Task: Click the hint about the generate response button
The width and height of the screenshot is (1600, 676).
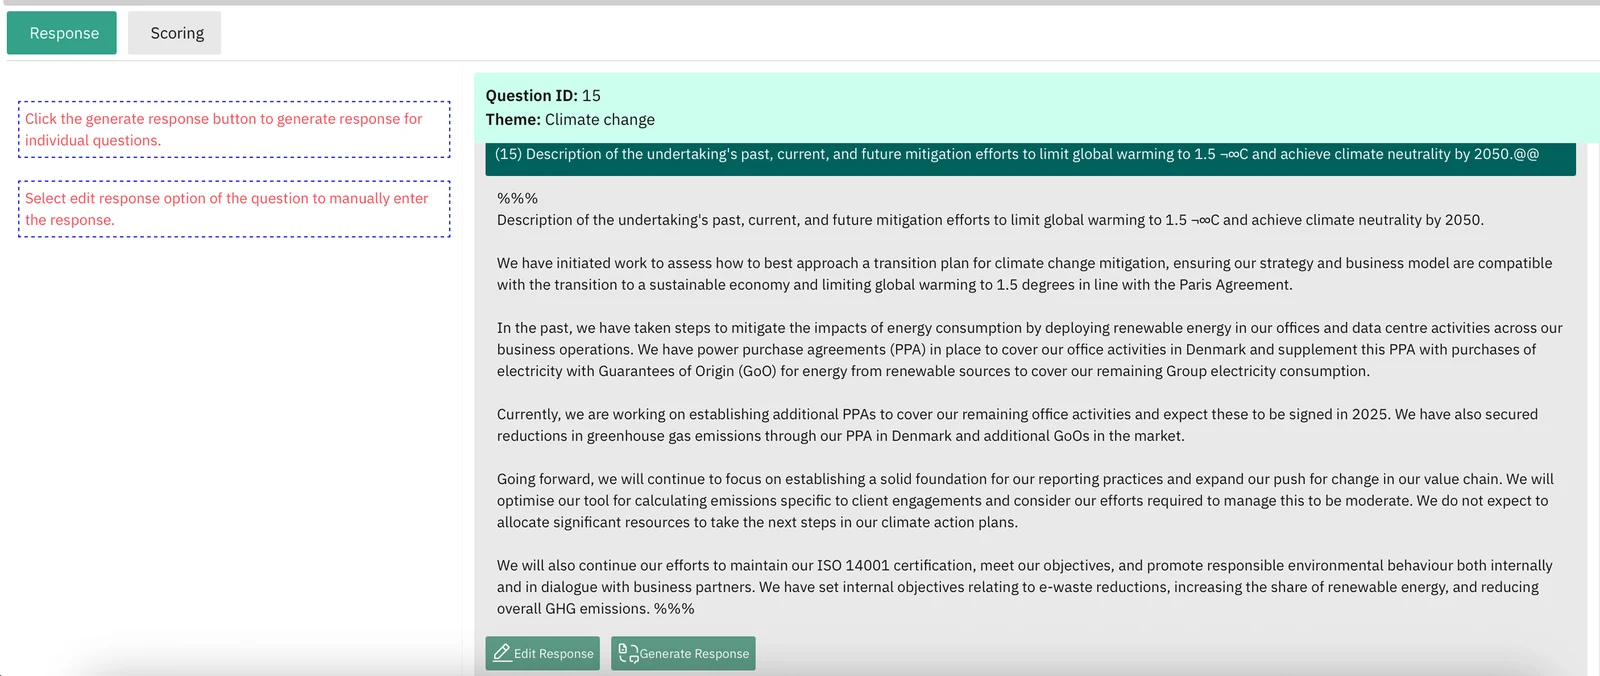Action: 234,129
